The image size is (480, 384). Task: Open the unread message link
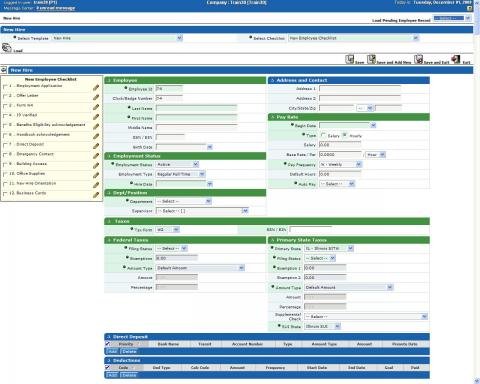56,8
